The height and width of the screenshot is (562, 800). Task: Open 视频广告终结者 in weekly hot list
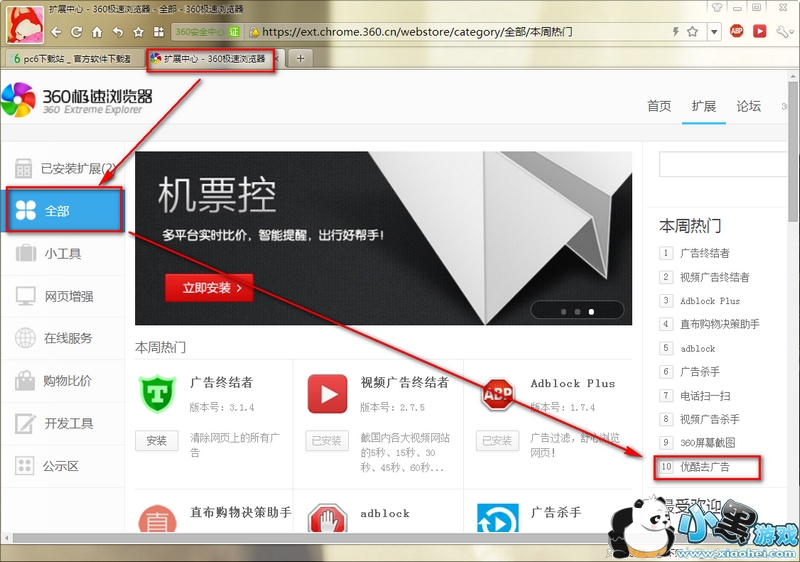pos(714,277)
